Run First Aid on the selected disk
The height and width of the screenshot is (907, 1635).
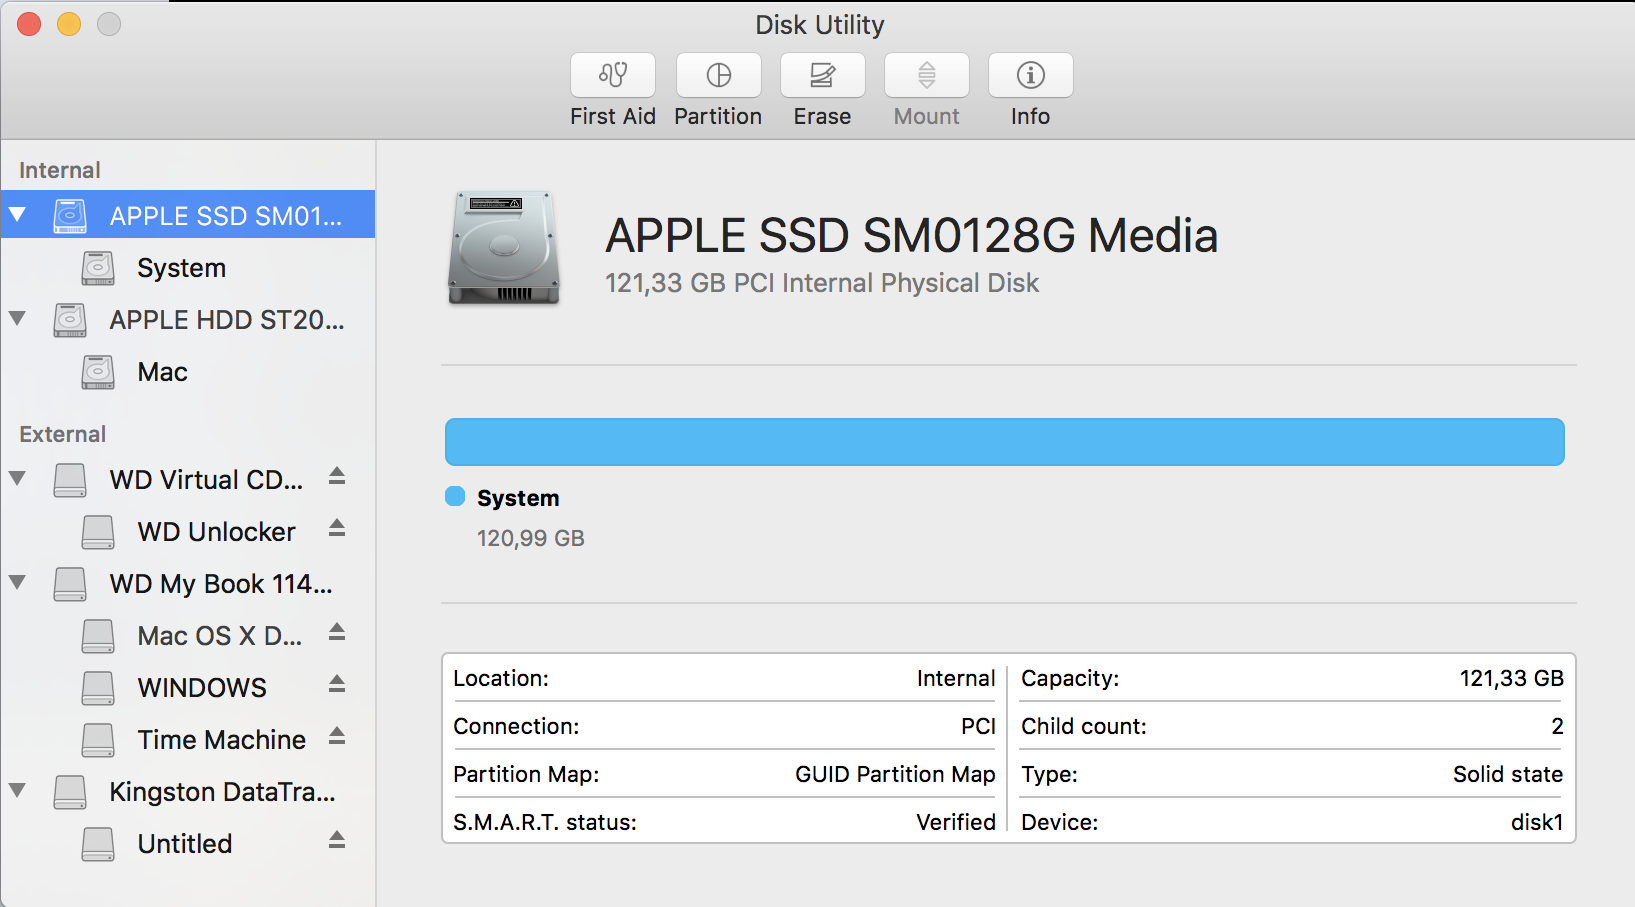tap(612, 88)
